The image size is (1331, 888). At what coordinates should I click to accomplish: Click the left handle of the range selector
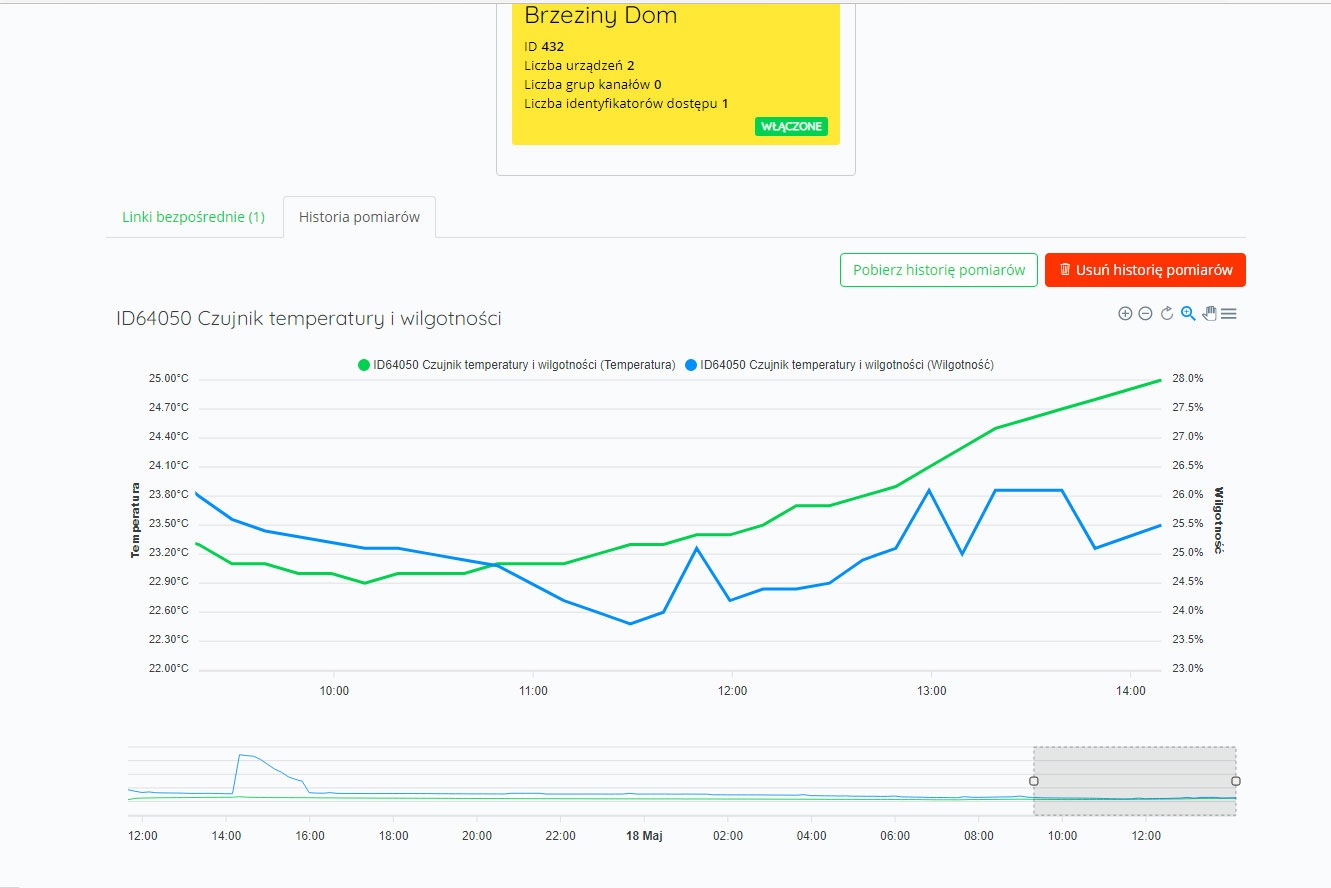(x=1034, y=781)
